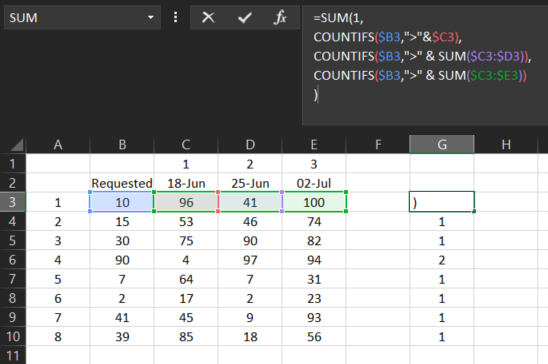The width and height of the screenshot is (548, 364).
Task: Click the three-dot handle beside Name Box
Action: click(x=175, y=17)
